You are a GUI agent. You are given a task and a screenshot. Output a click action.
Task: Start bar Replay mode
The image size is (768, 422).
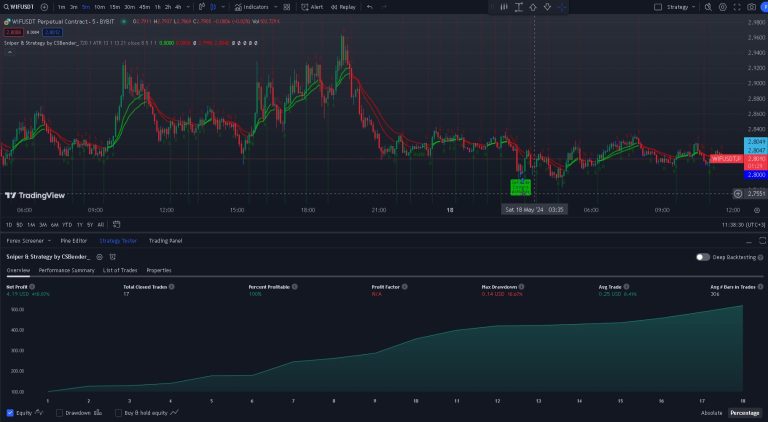point(343,7)
